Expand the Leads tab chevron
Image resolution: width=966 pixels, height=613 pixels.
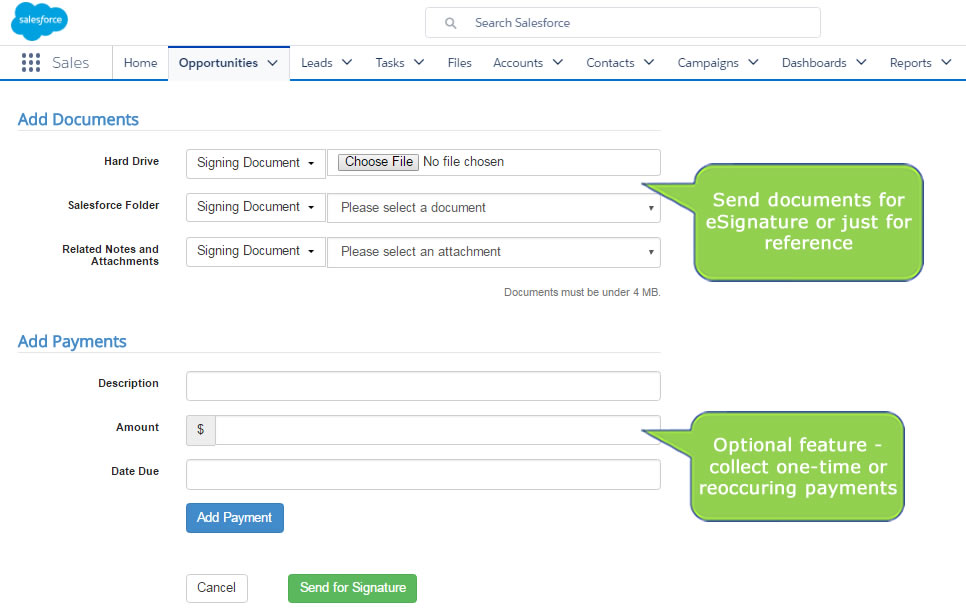[347, 62]
